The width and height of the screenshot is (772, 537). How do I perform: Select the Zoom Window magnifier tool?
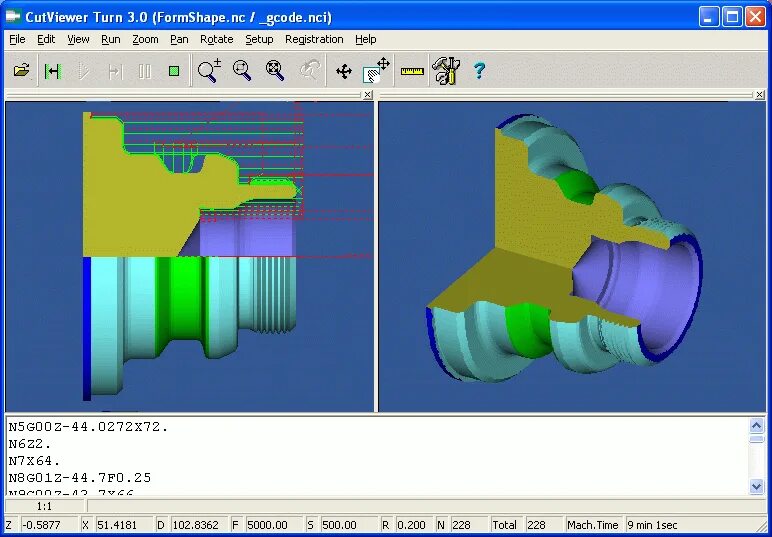point(242,70)
